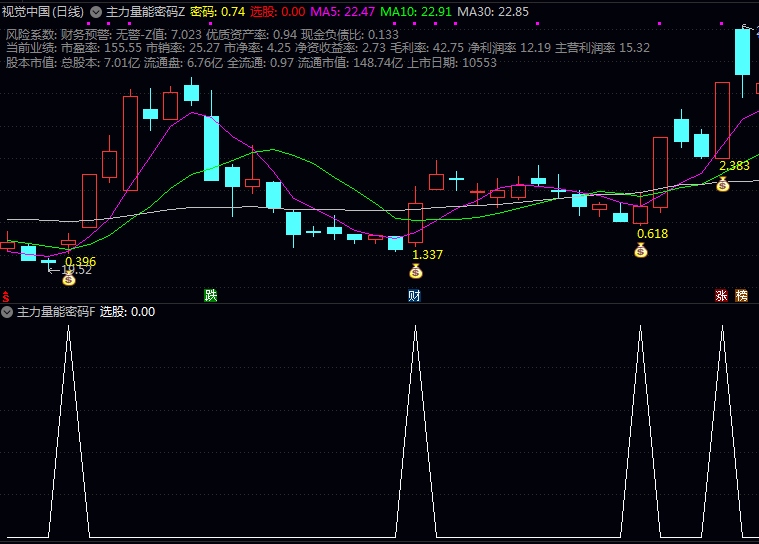Click the money bag icon below 0.618
Viewport: 759px width, 544px height.
(641, 250)
